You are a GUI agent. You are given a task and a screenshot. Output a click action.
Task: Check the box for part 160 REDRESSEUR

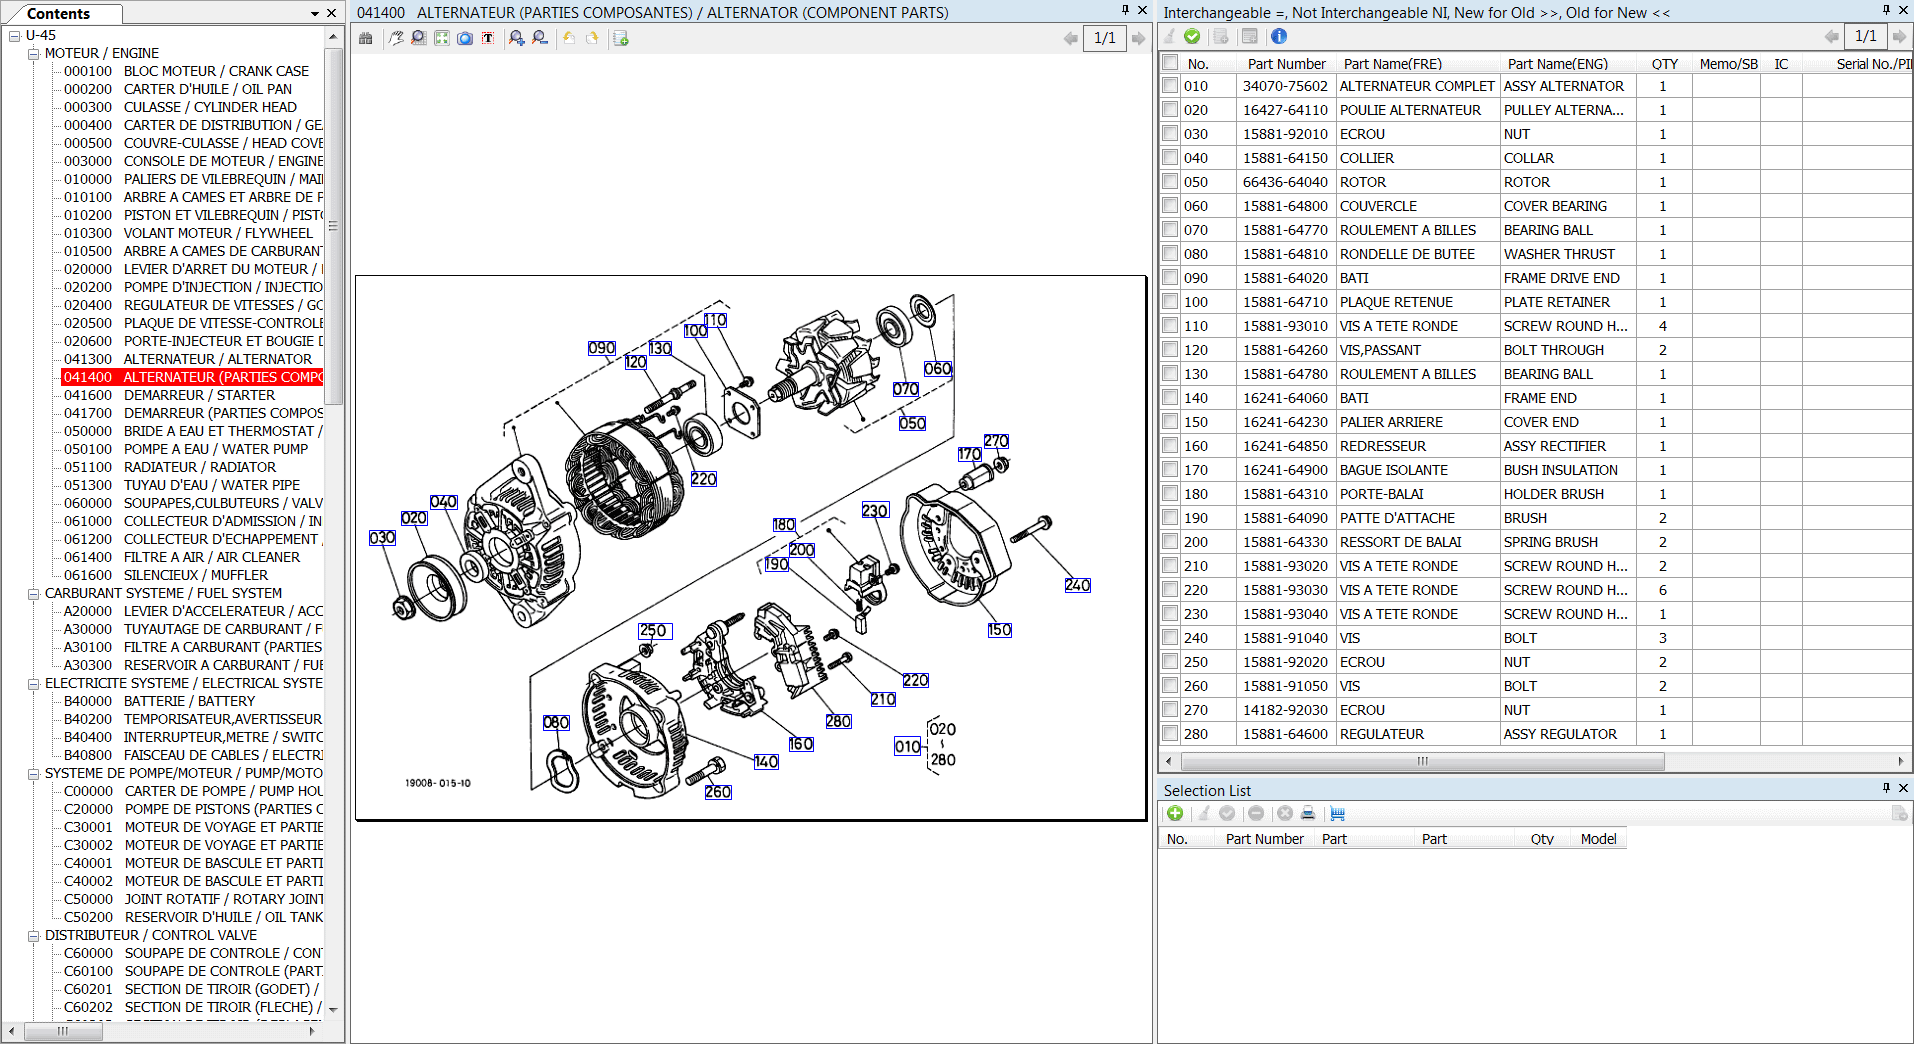click(x=1170, y=446)
